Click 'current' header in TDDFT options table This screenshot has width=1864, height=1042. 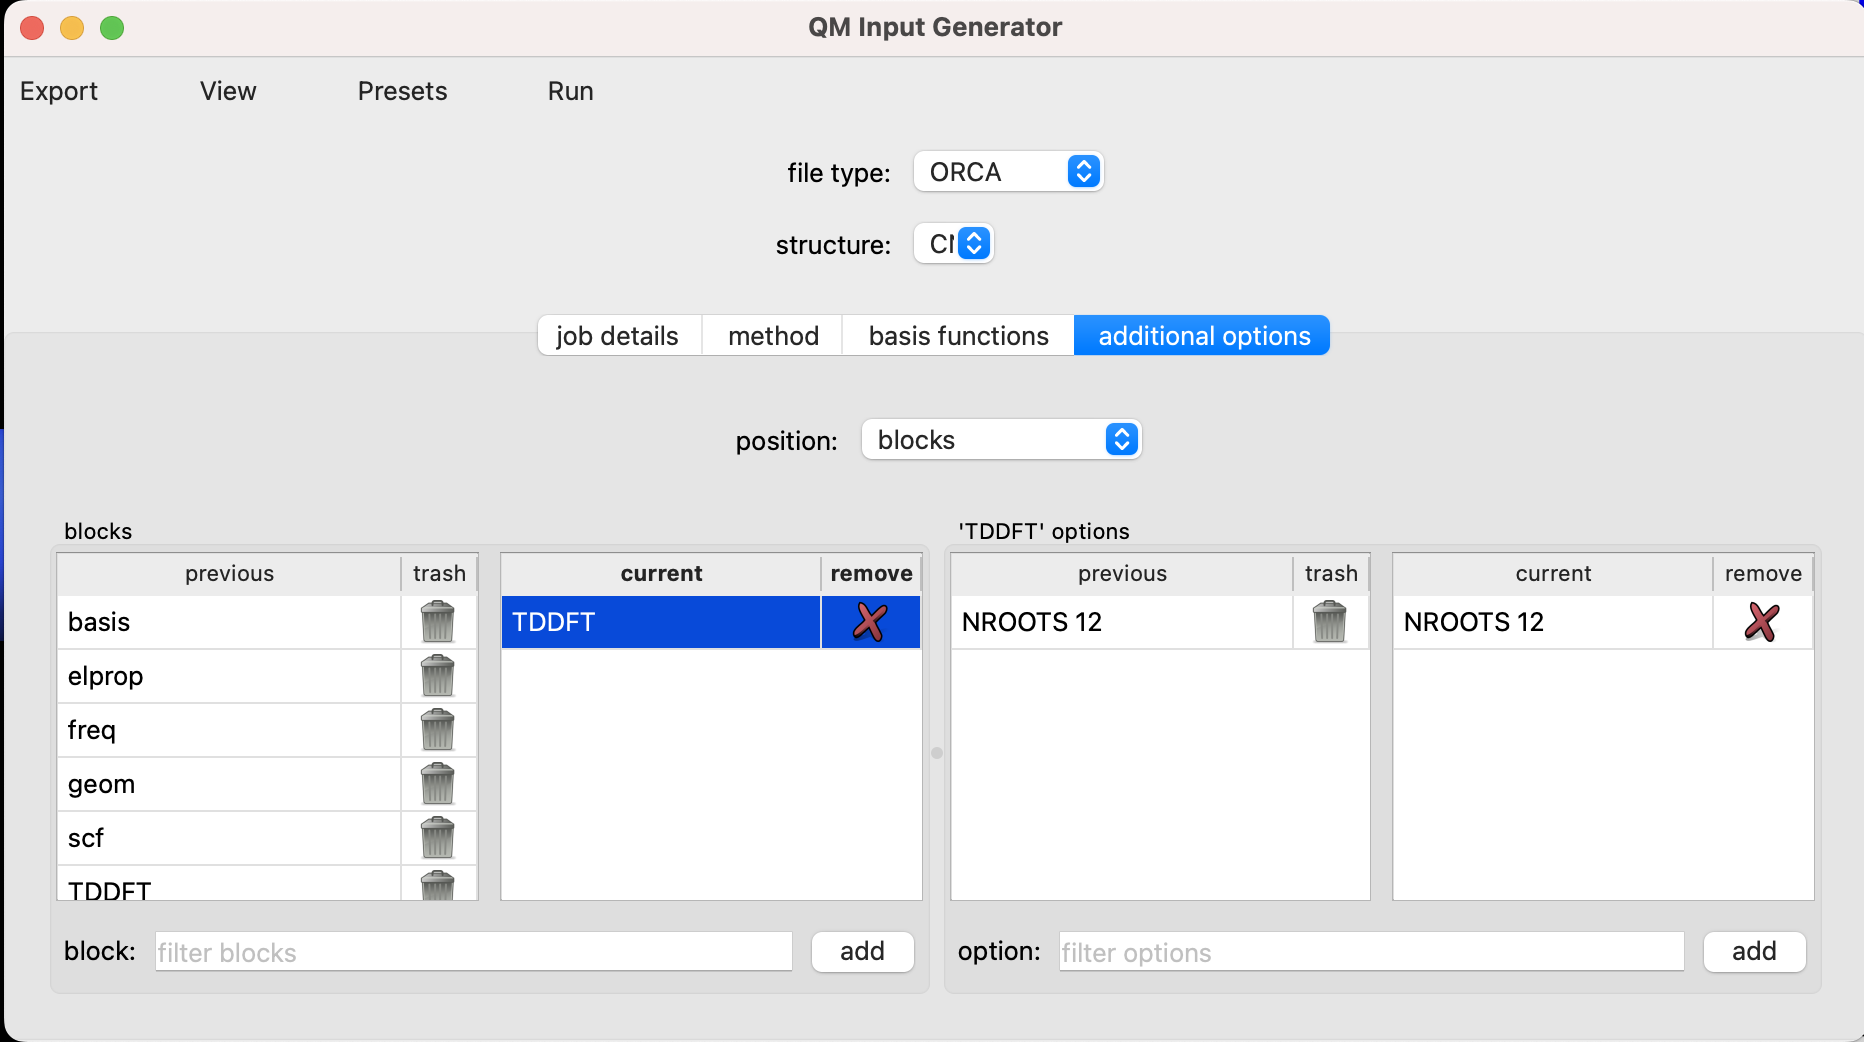[1553, 574]
